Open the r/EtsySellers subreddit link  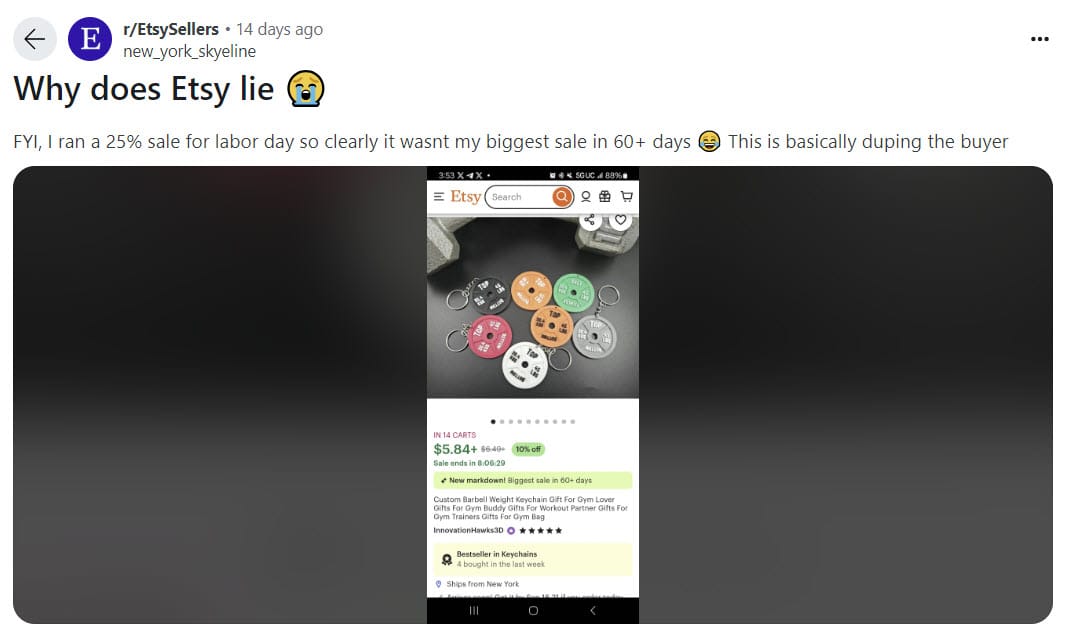[171, 29]
